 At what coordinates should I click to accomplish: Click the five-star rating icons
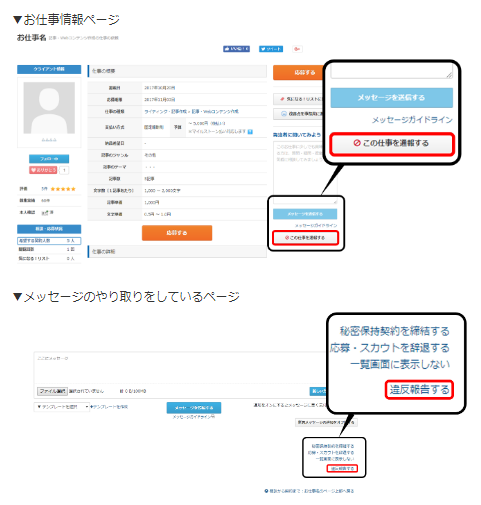(63, 189)
